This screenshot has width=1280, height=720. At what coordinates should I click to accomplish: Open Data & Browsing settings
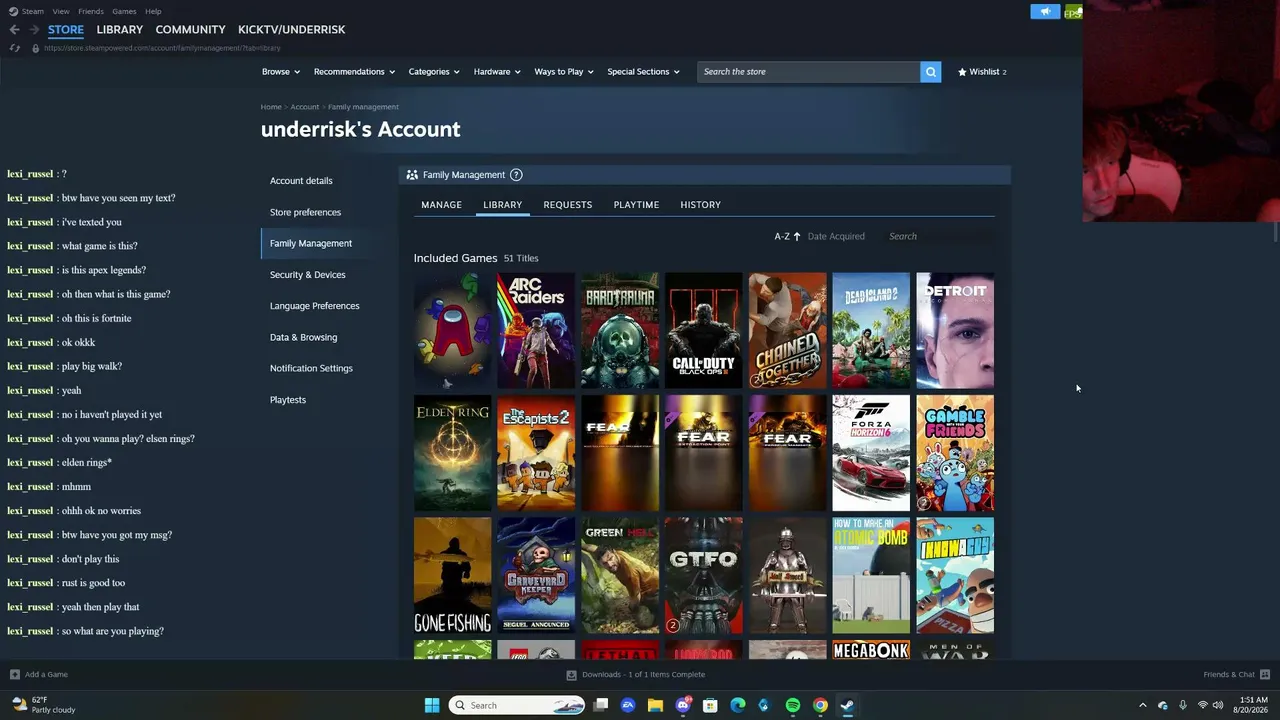[303, 337]
